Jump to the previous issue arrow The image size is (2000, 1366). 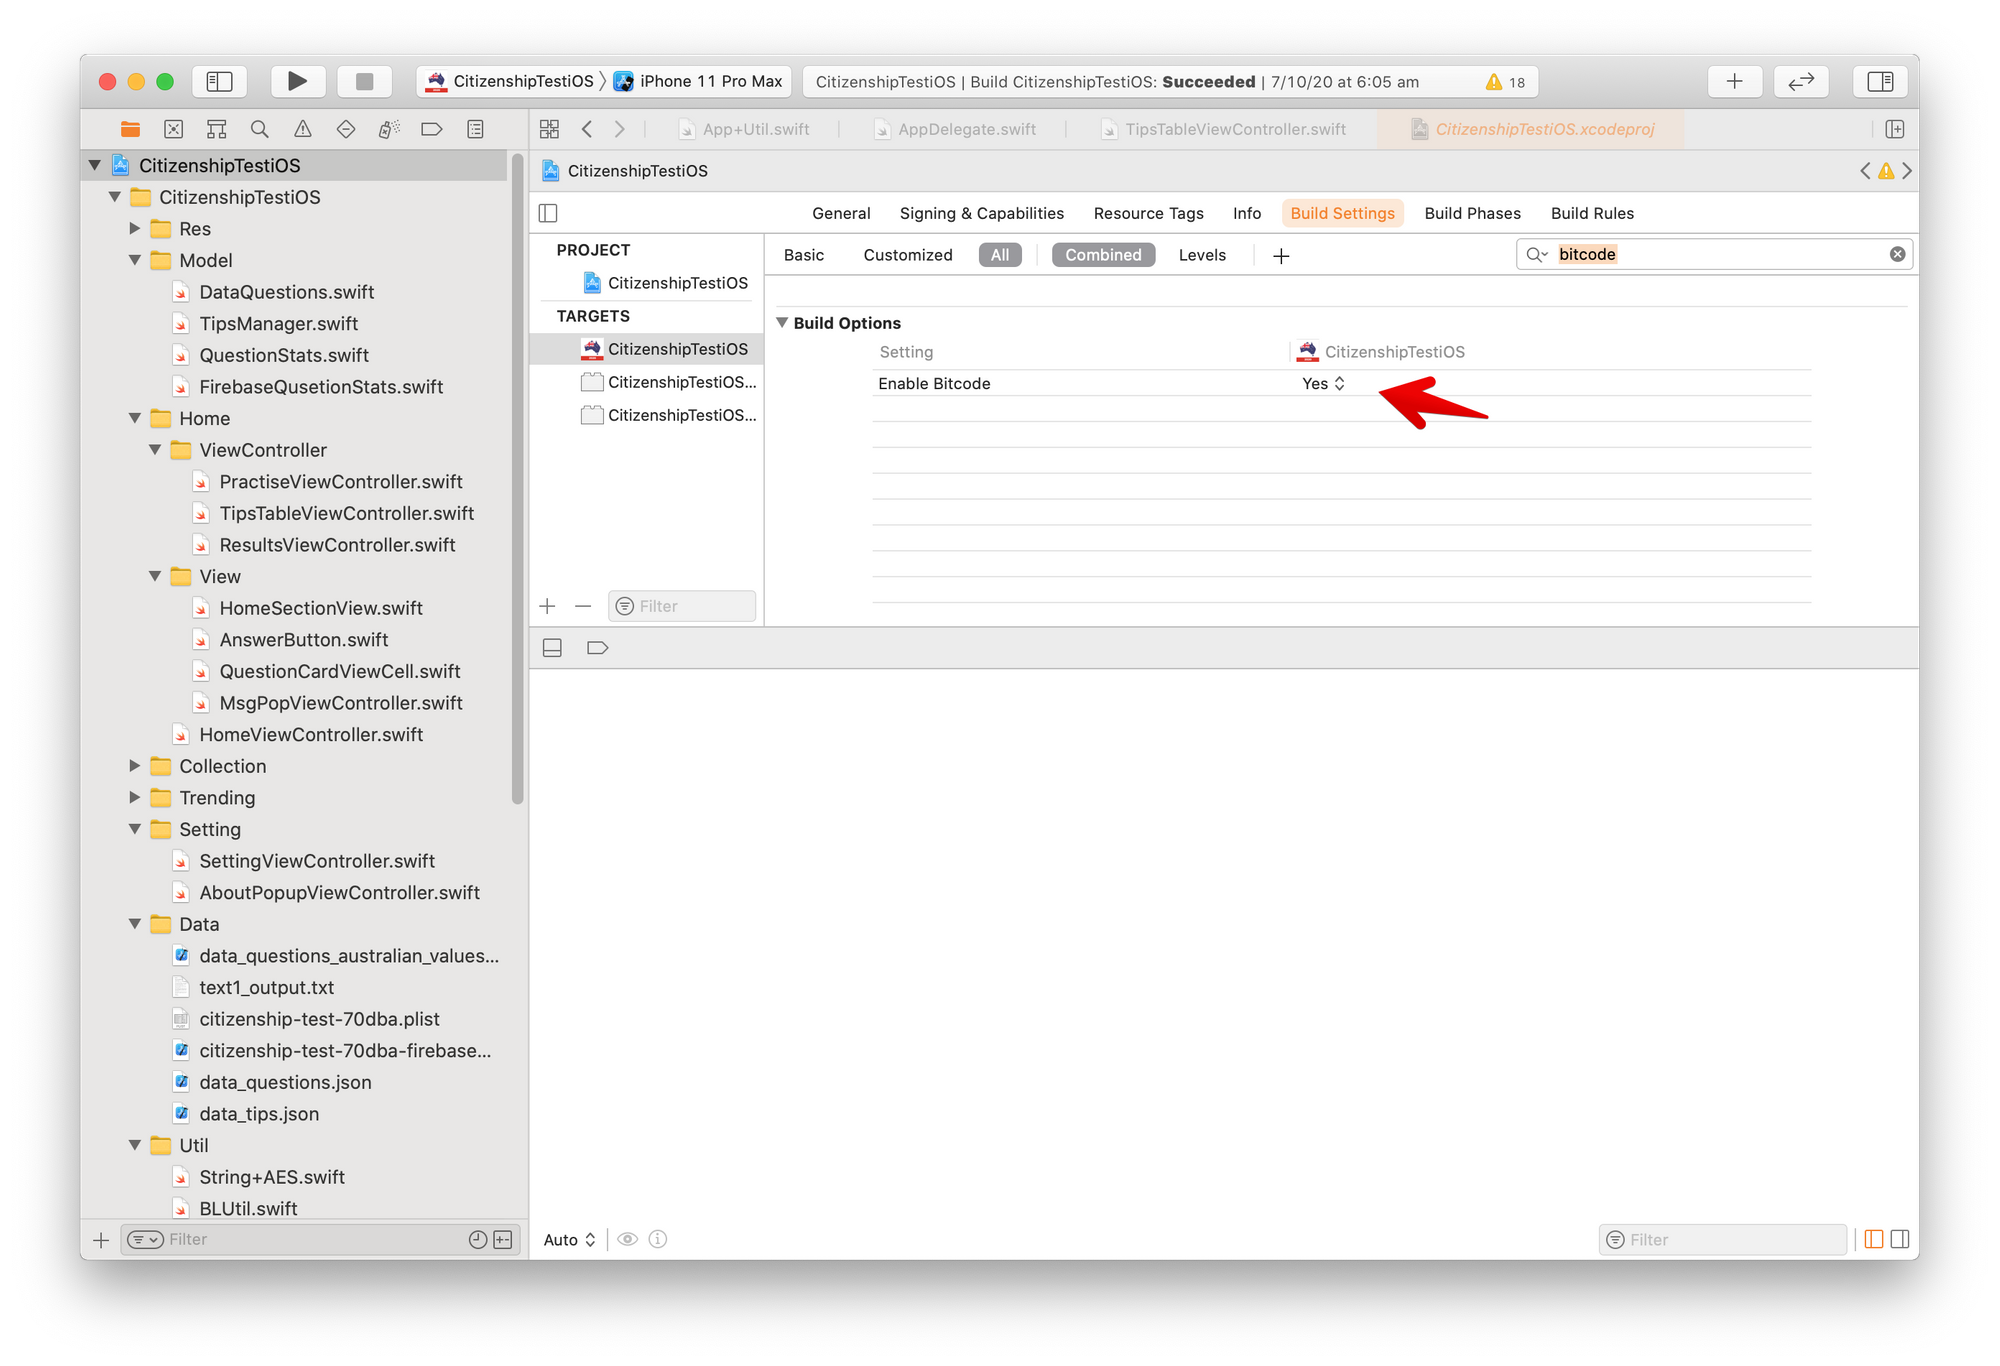pos(1865,171)
